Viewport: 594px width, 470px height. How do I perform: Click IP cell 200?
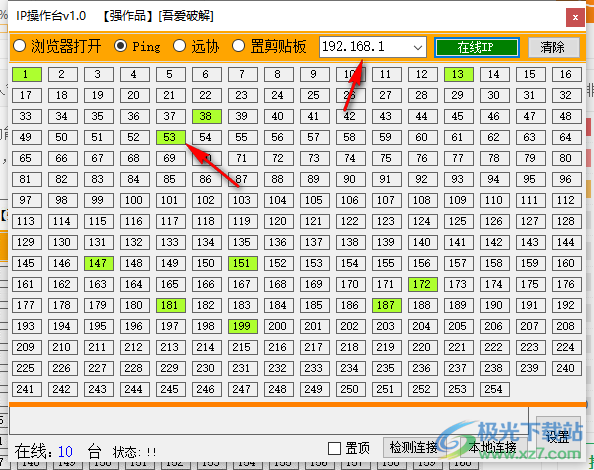[x=278, y=326]
